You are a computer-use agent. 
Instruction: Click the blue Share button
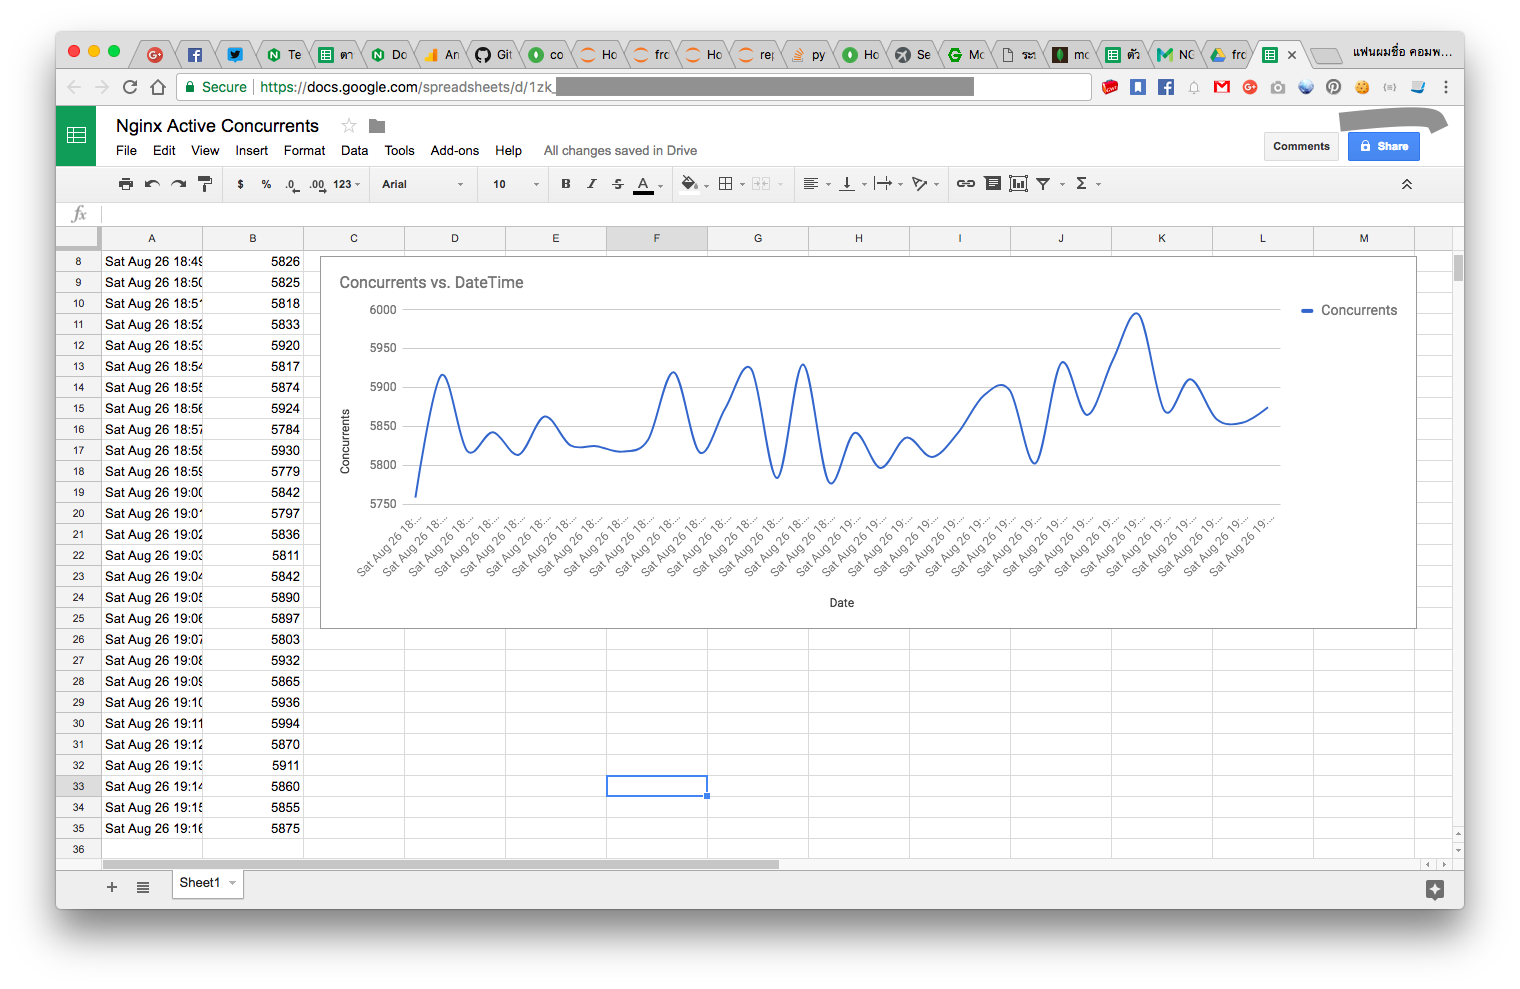(1383, 146)
